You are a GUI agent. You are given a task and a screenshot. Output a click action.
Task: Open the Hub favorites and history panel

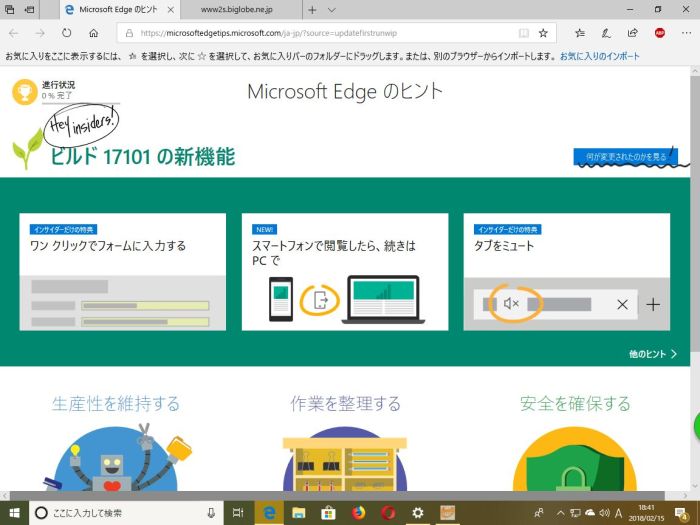[580, 33]
